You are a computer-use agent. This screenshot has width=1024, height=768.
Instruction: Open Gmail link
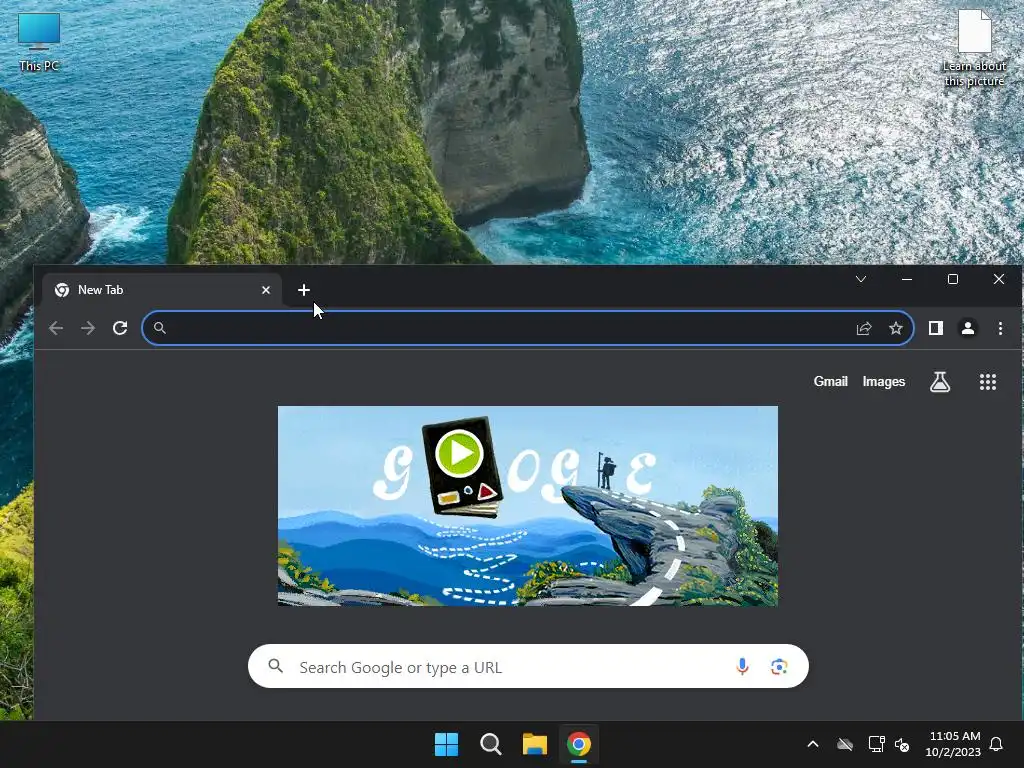(830, 381)
